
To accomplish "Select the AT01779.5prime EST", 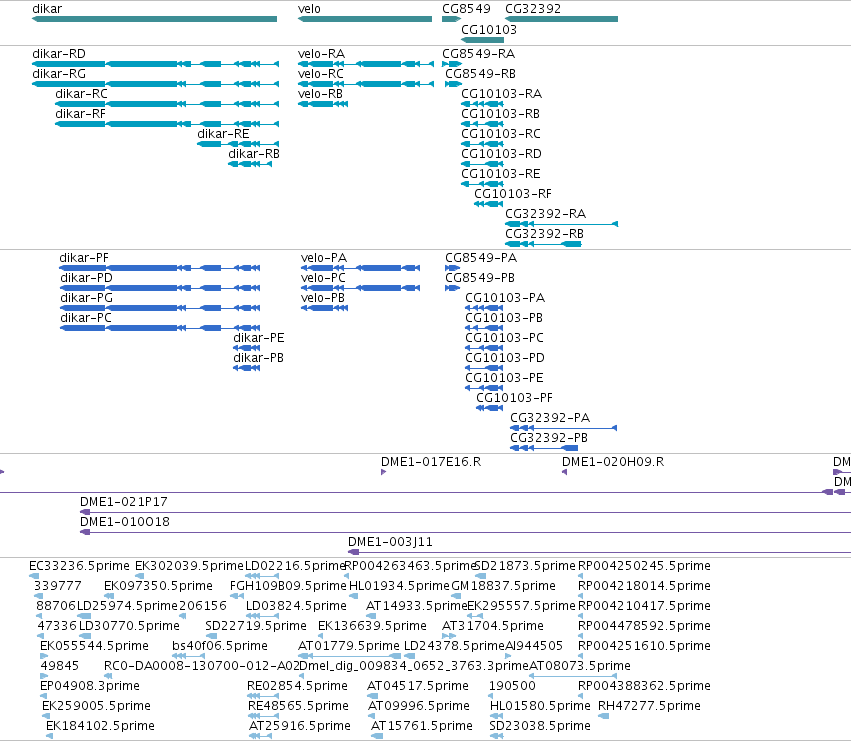I will [x=350, y=656].
